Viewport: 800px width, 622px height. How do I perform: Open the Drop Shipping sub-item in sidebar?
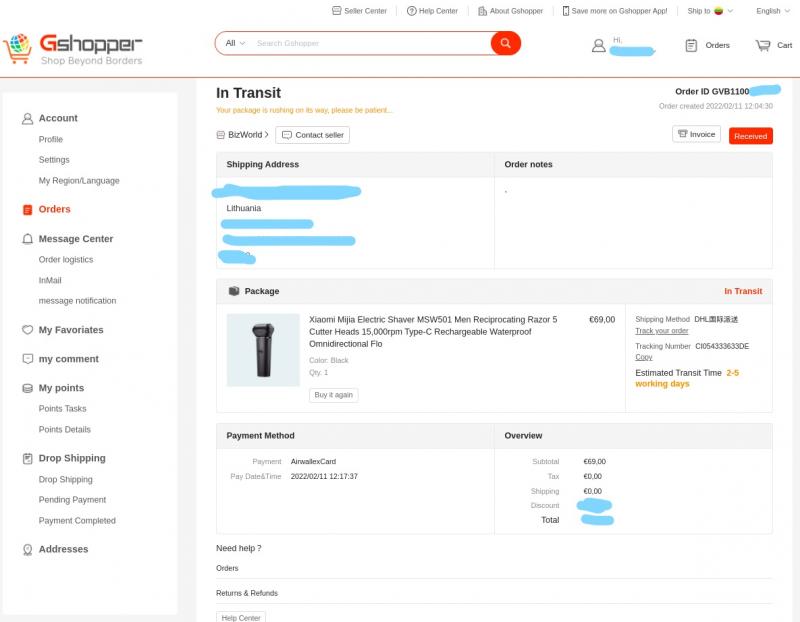tap(66, 479)
